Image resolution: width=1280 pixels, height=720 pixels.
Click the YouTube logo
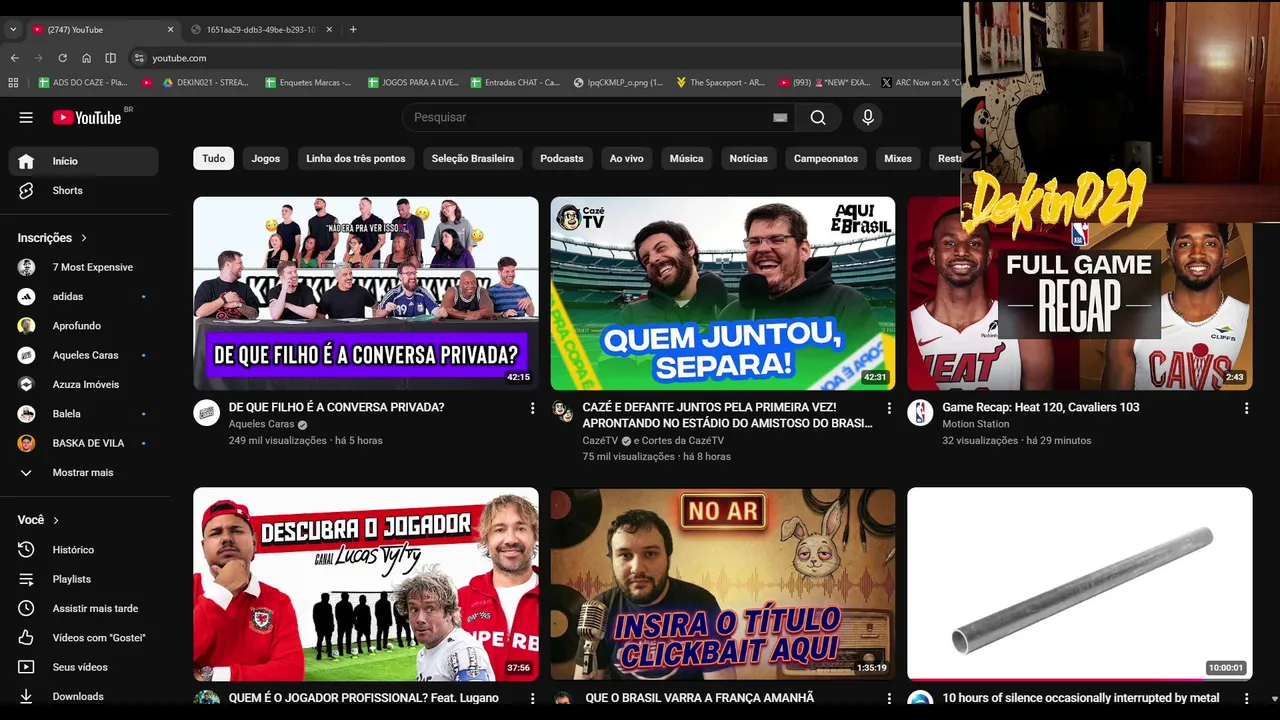(87, 117)
